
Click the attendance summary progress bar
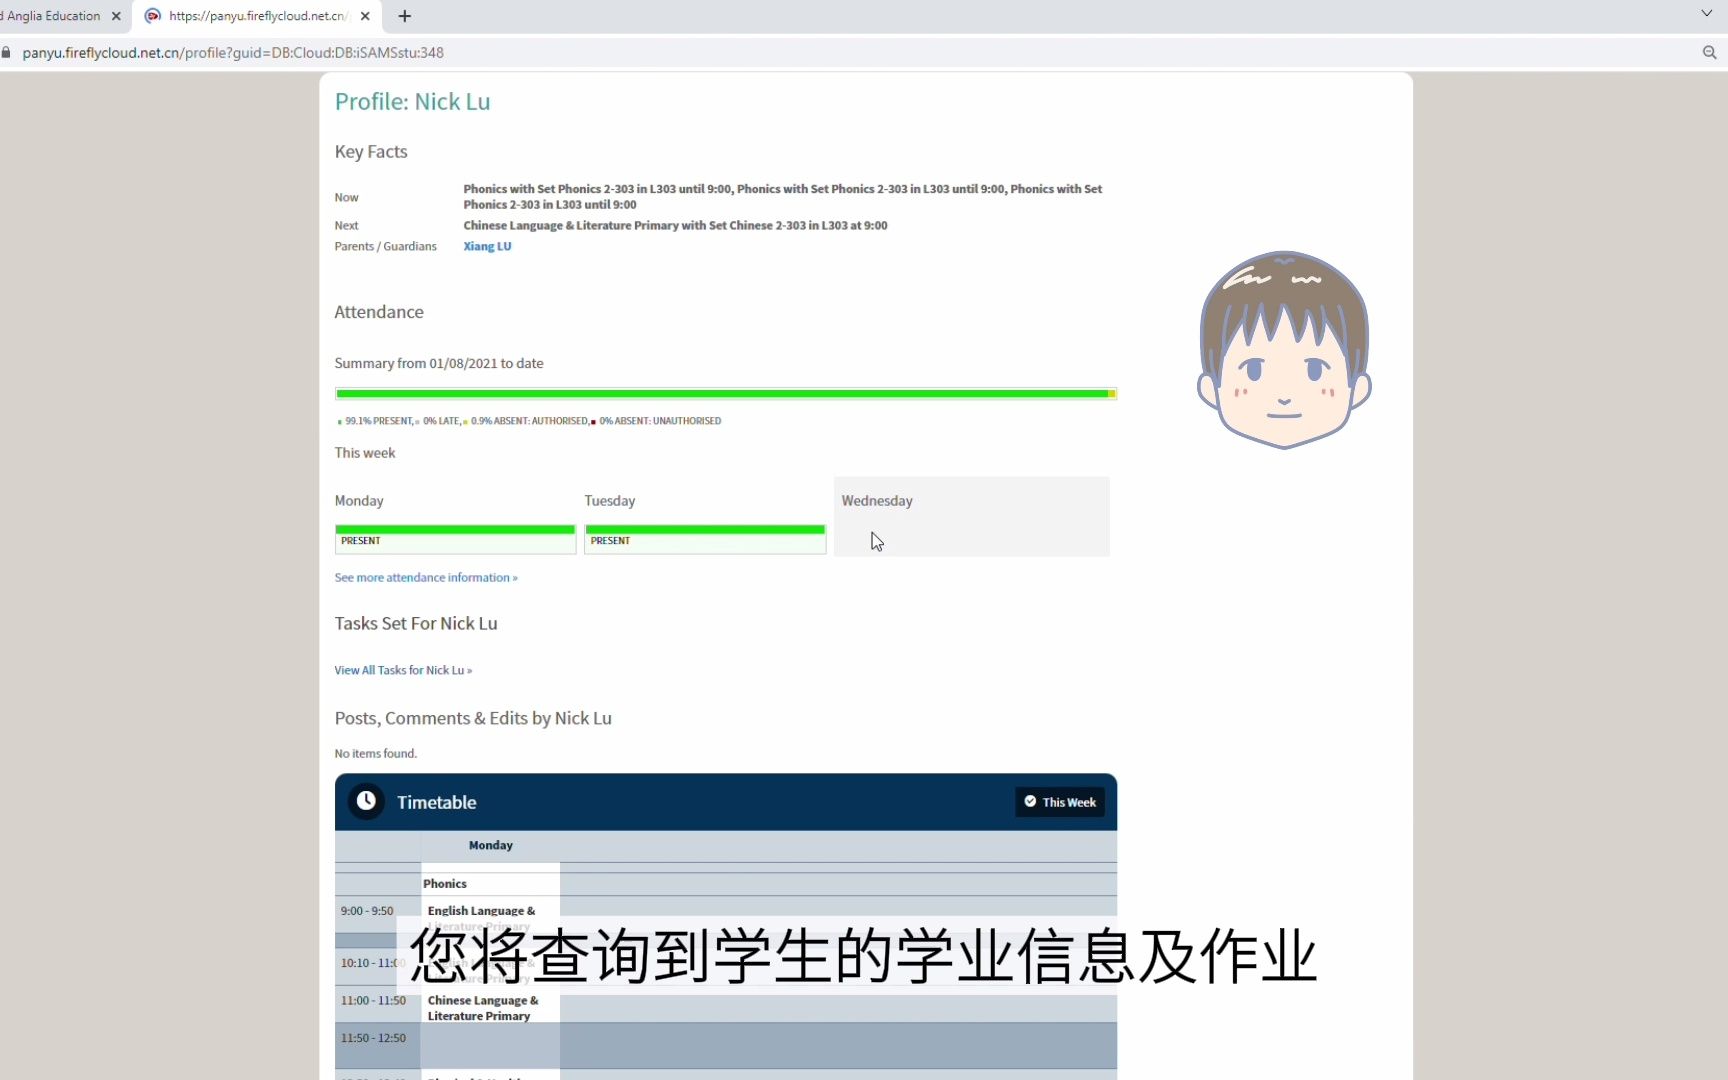point(725,394)
